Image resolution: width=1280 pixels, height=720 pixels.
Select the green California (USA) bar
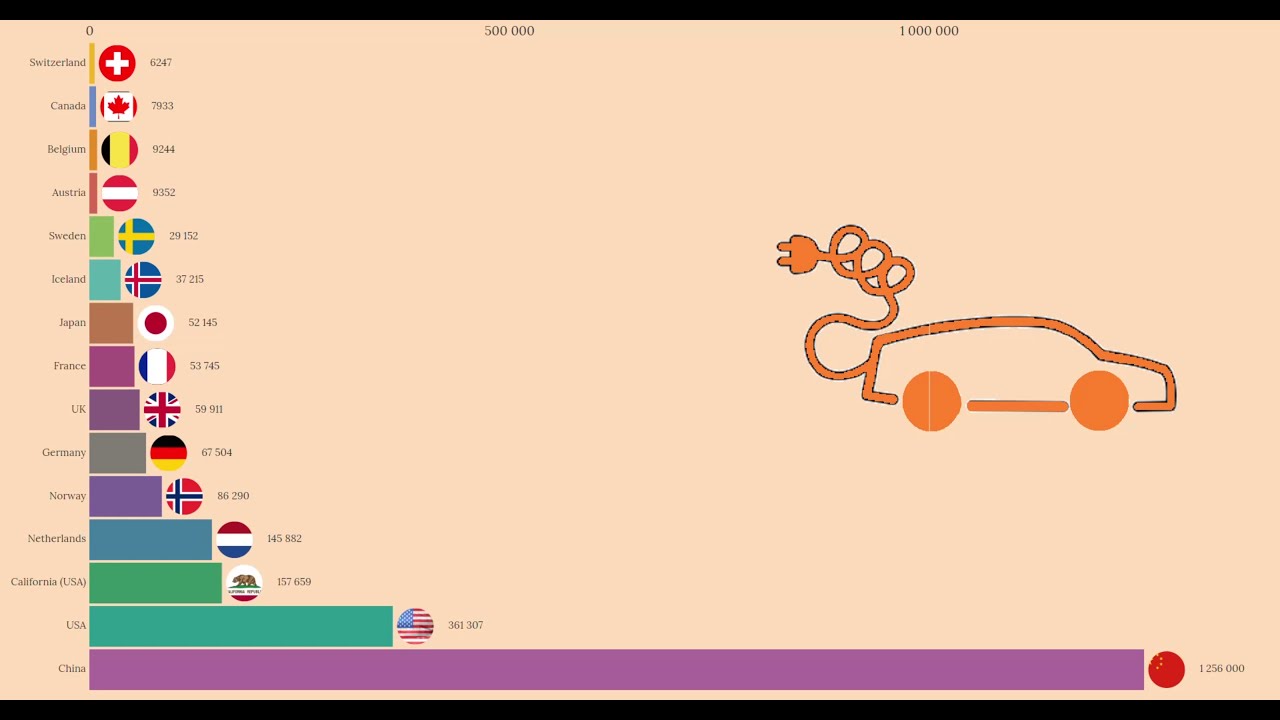(x=155, y=582)
